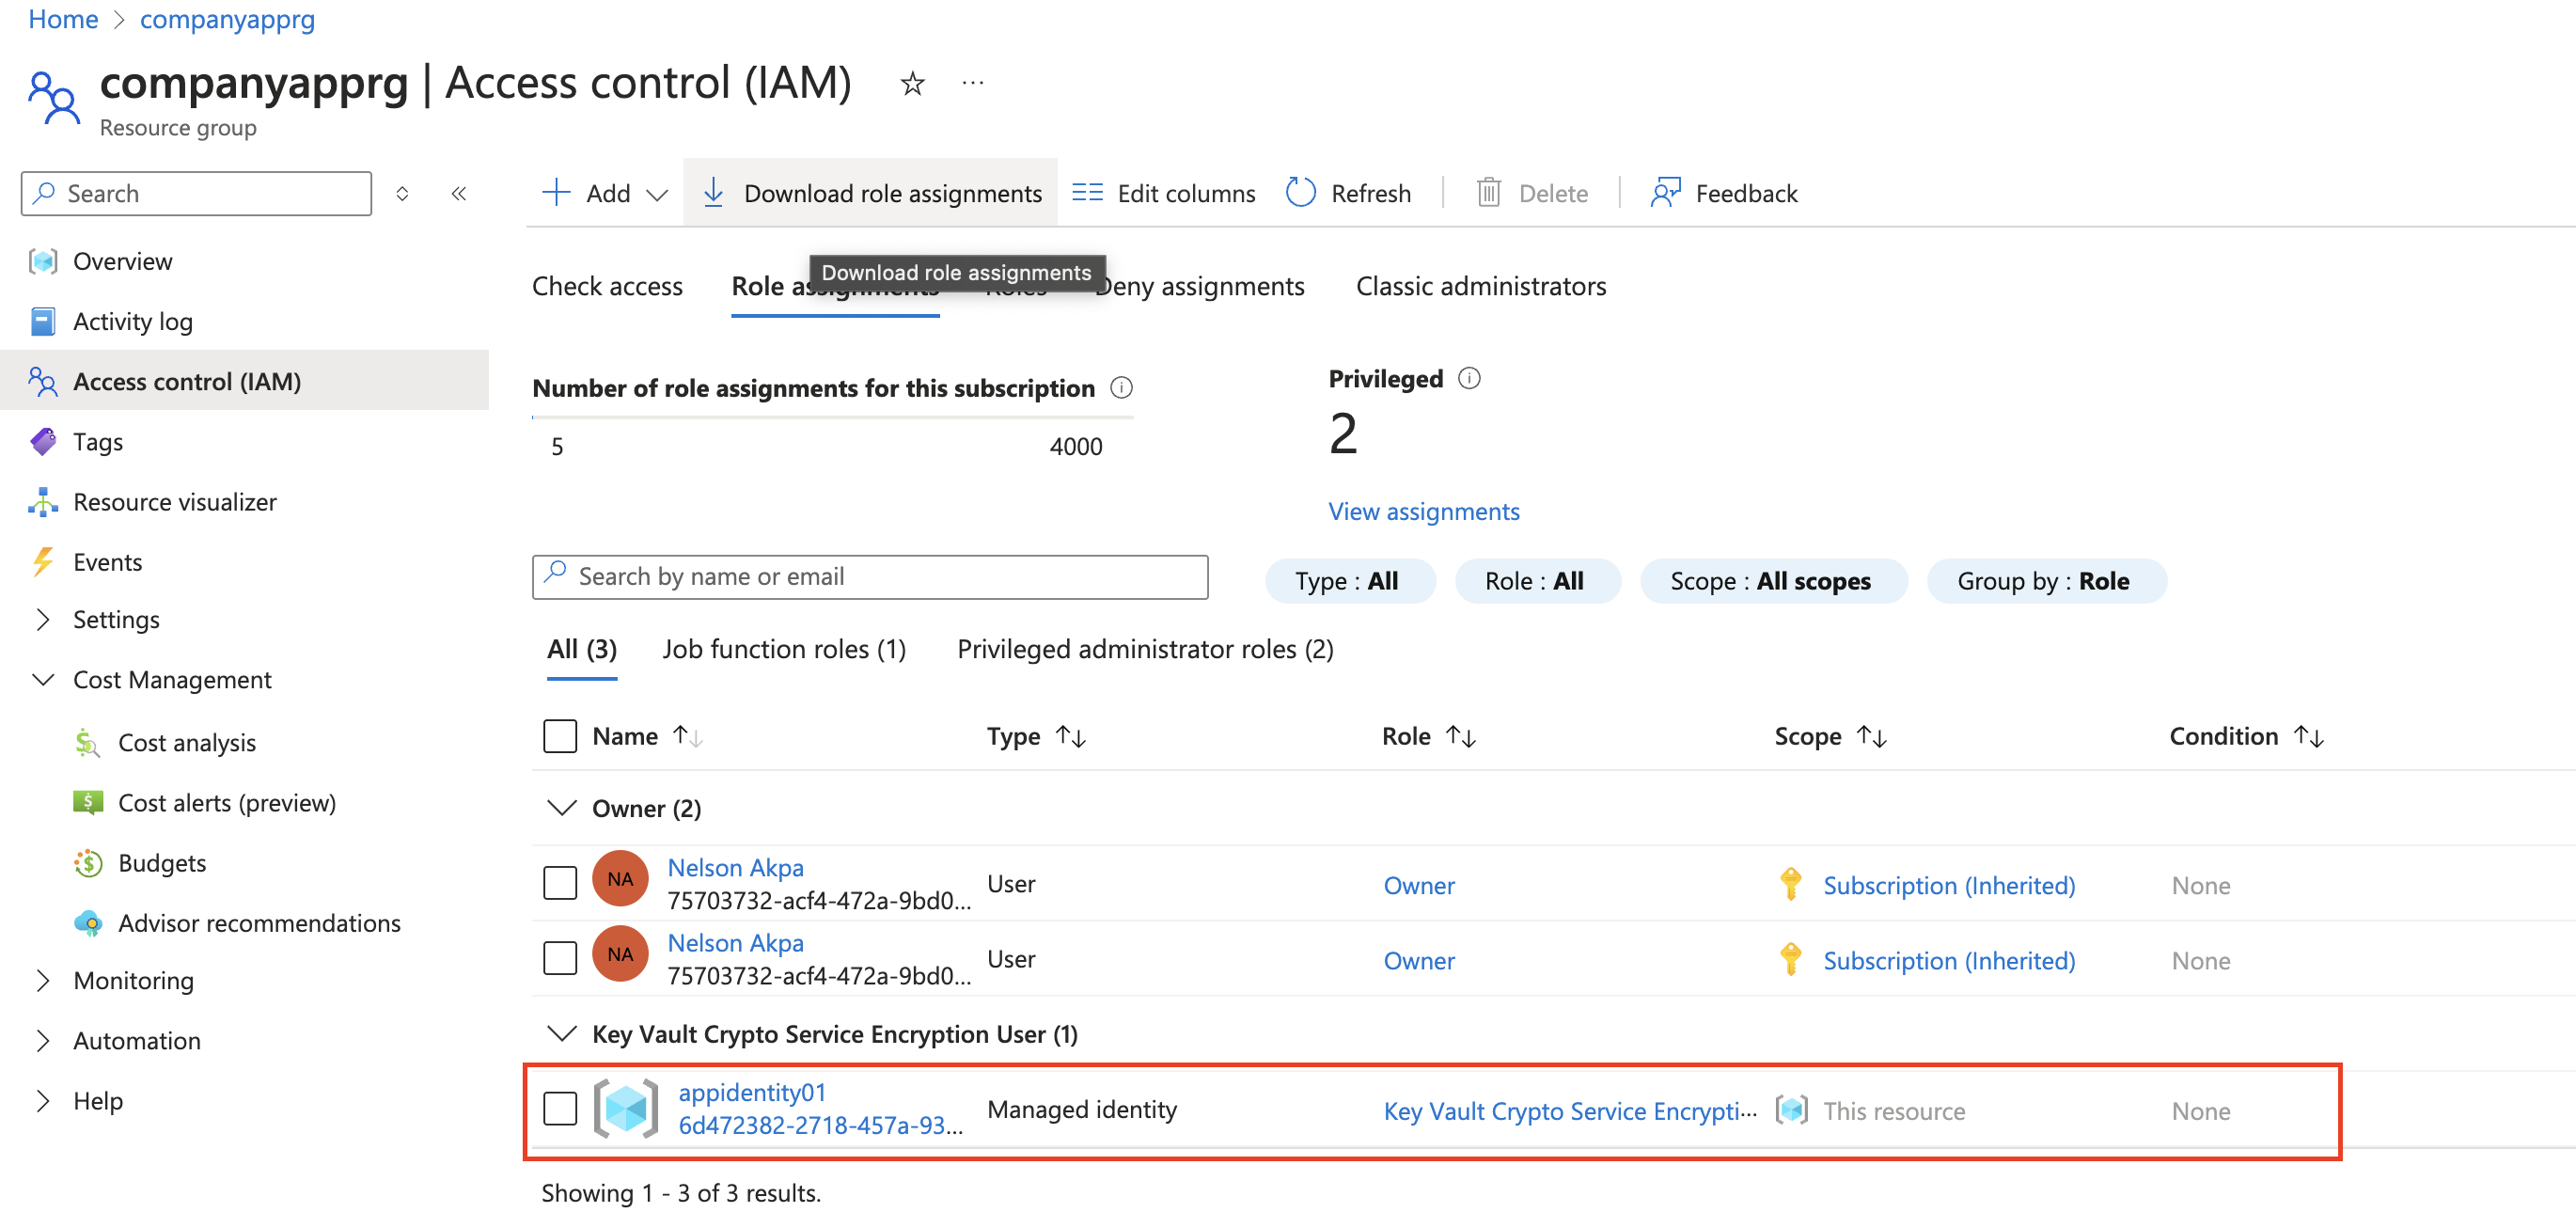
Task: Open the Type : All filter
Action: 1349,581
